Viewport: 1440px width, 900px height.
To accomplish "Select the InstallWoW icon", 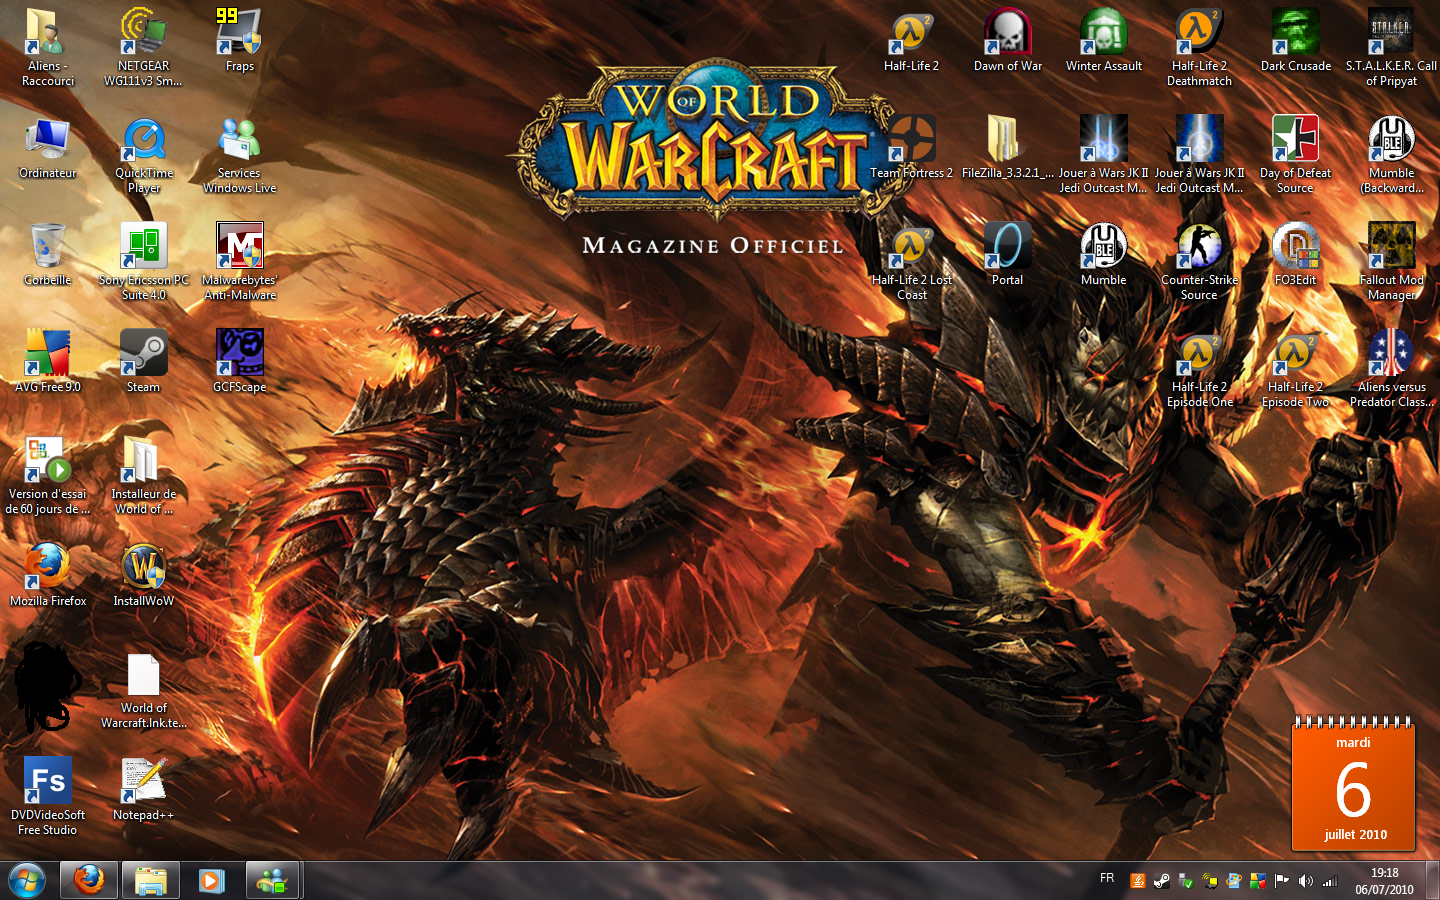I will click(x=143, y=567).
